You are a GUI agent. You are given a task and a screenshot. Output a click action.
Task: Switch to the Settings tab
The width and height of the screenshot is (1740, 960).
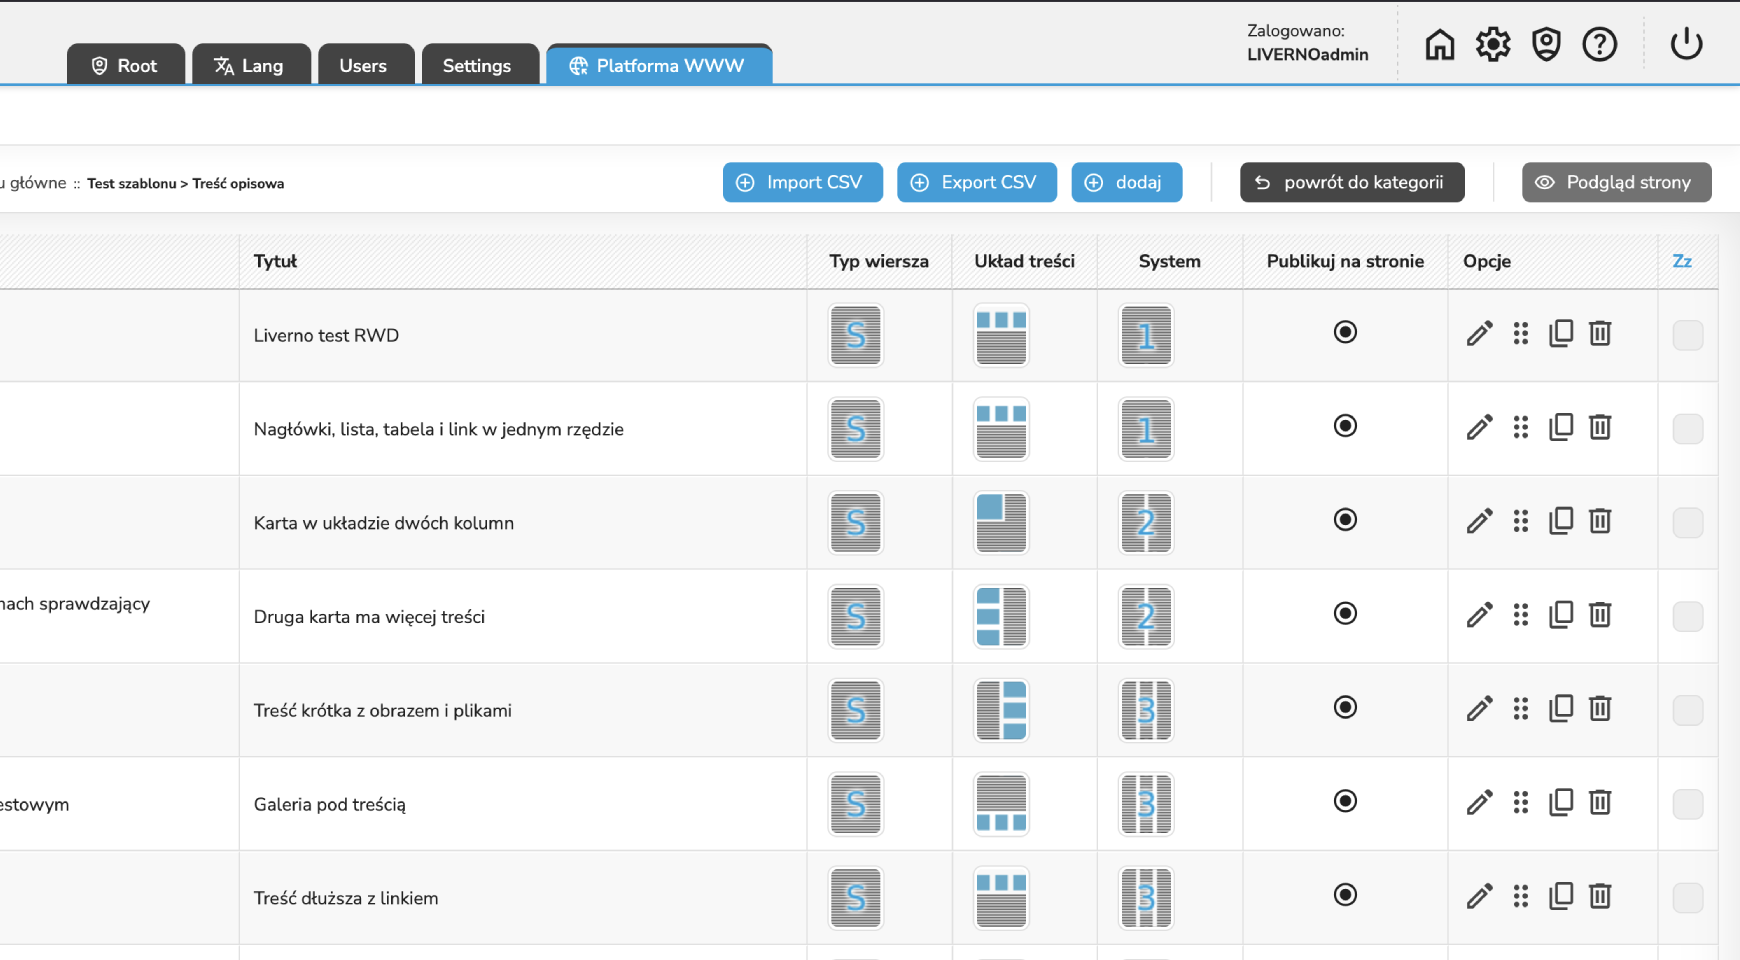tap(480, 65)
